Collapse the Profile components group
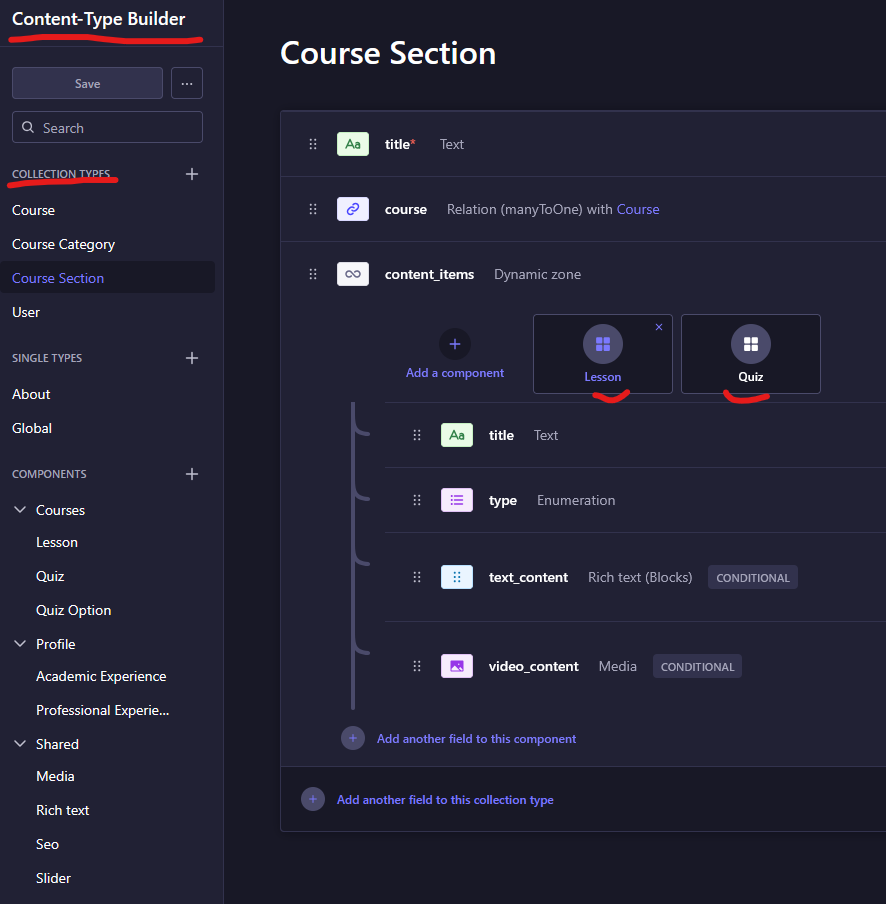886x904 pixels. [x=20, y=643]
